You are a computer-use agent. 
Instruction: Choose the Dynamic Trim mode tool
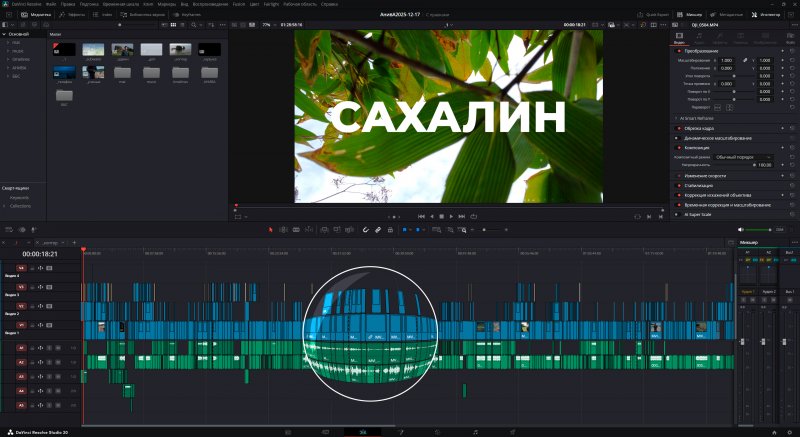click(296, 230)
